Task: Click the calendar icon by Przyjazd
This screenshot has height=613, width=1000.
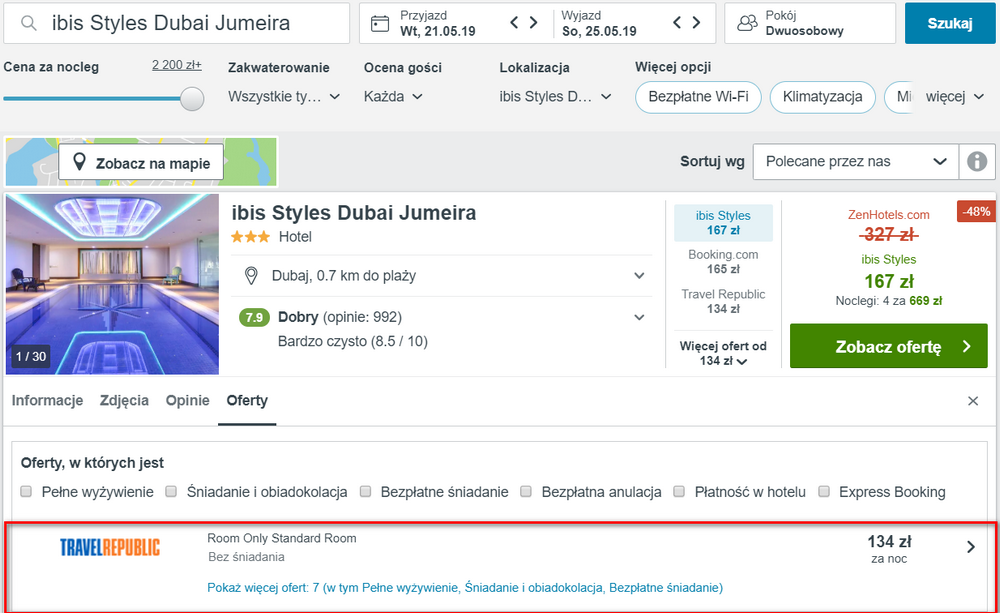Action: pos(380,24)
